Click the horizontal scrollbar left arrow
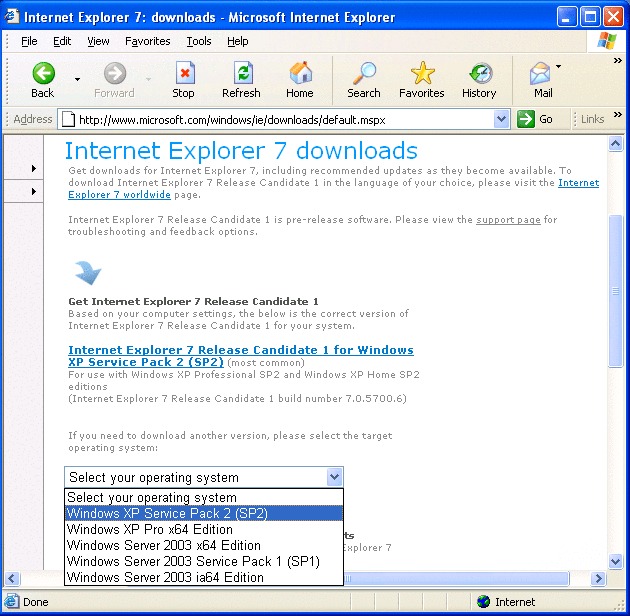This screenshot has height=616, width=630. pos(12,579)
